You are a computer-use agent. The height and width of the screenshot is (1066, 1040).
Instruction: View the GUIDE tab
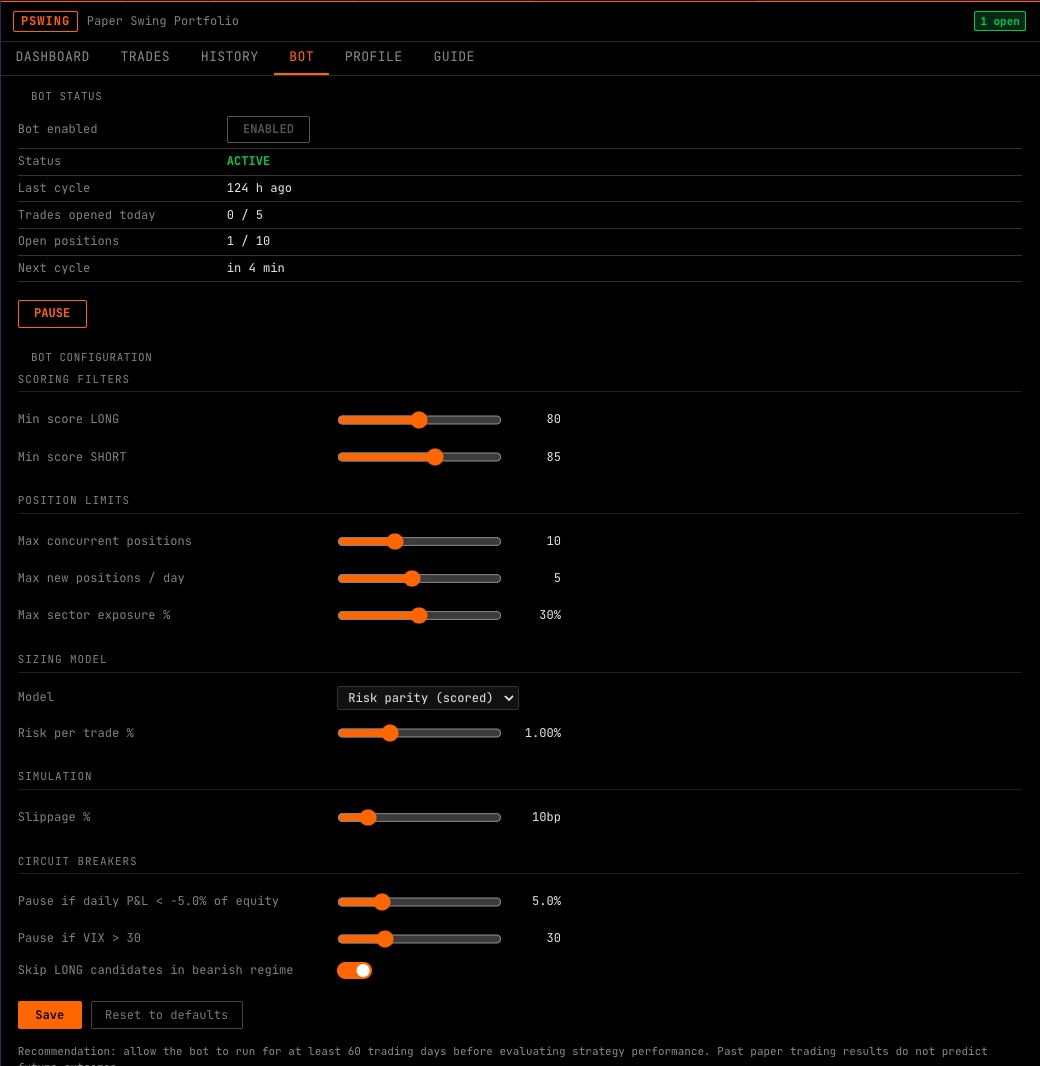pyautogui.click(x=453, y=57)
